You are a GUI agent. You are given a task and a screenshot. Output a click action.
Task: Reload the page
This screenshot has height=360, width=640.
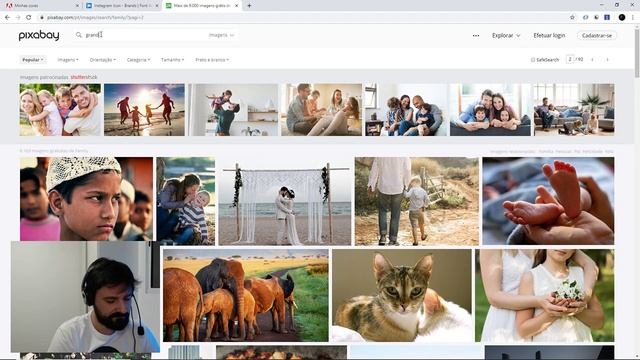click(x=29, y=18)
